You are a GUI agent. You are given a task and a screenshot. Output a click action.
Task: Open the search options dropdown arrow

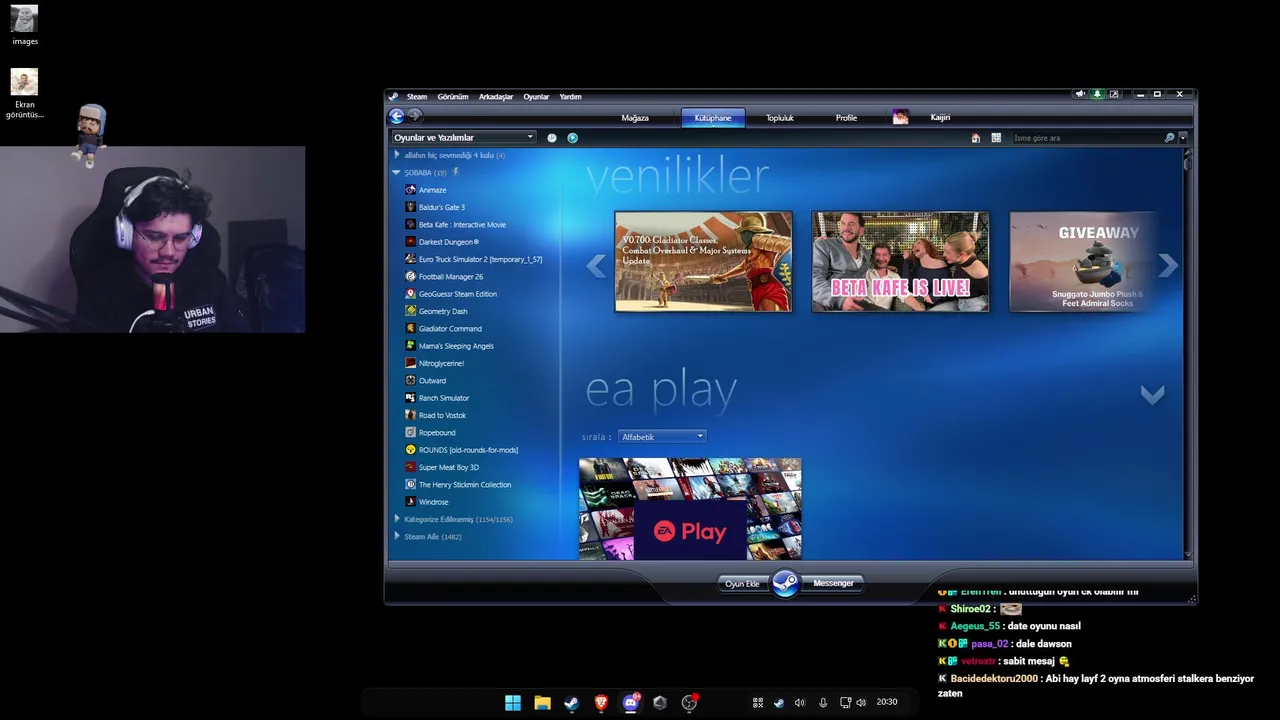click(1182, 138)
